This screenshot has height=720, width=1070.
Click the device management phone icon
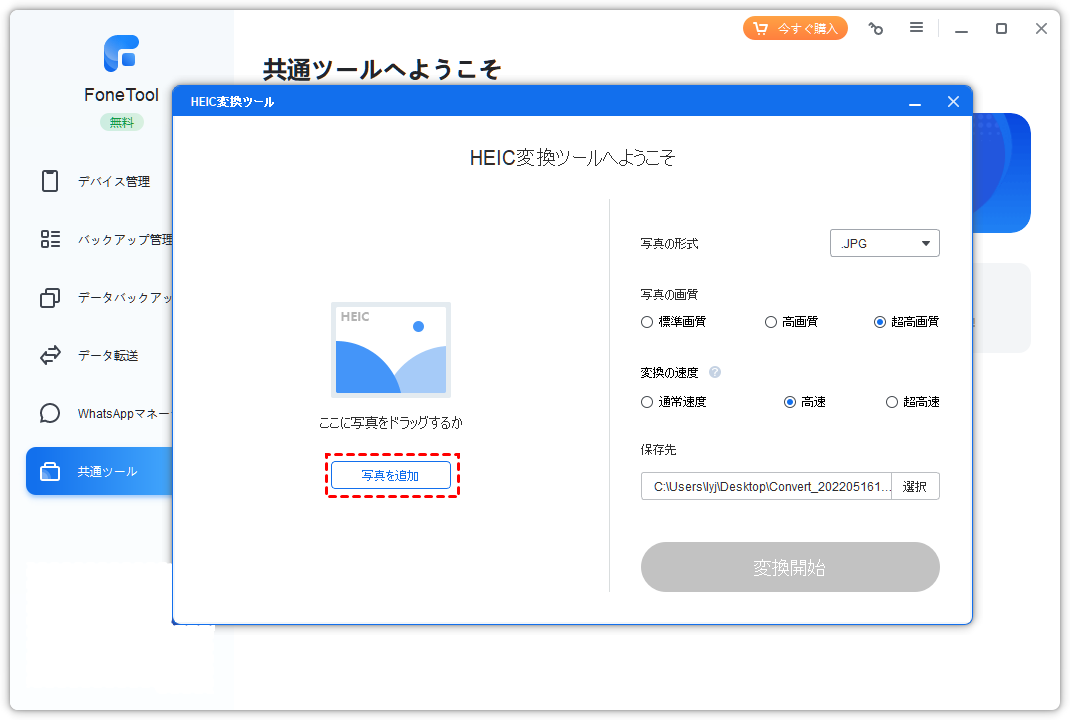pyautogui.click(x=50, y=181)
